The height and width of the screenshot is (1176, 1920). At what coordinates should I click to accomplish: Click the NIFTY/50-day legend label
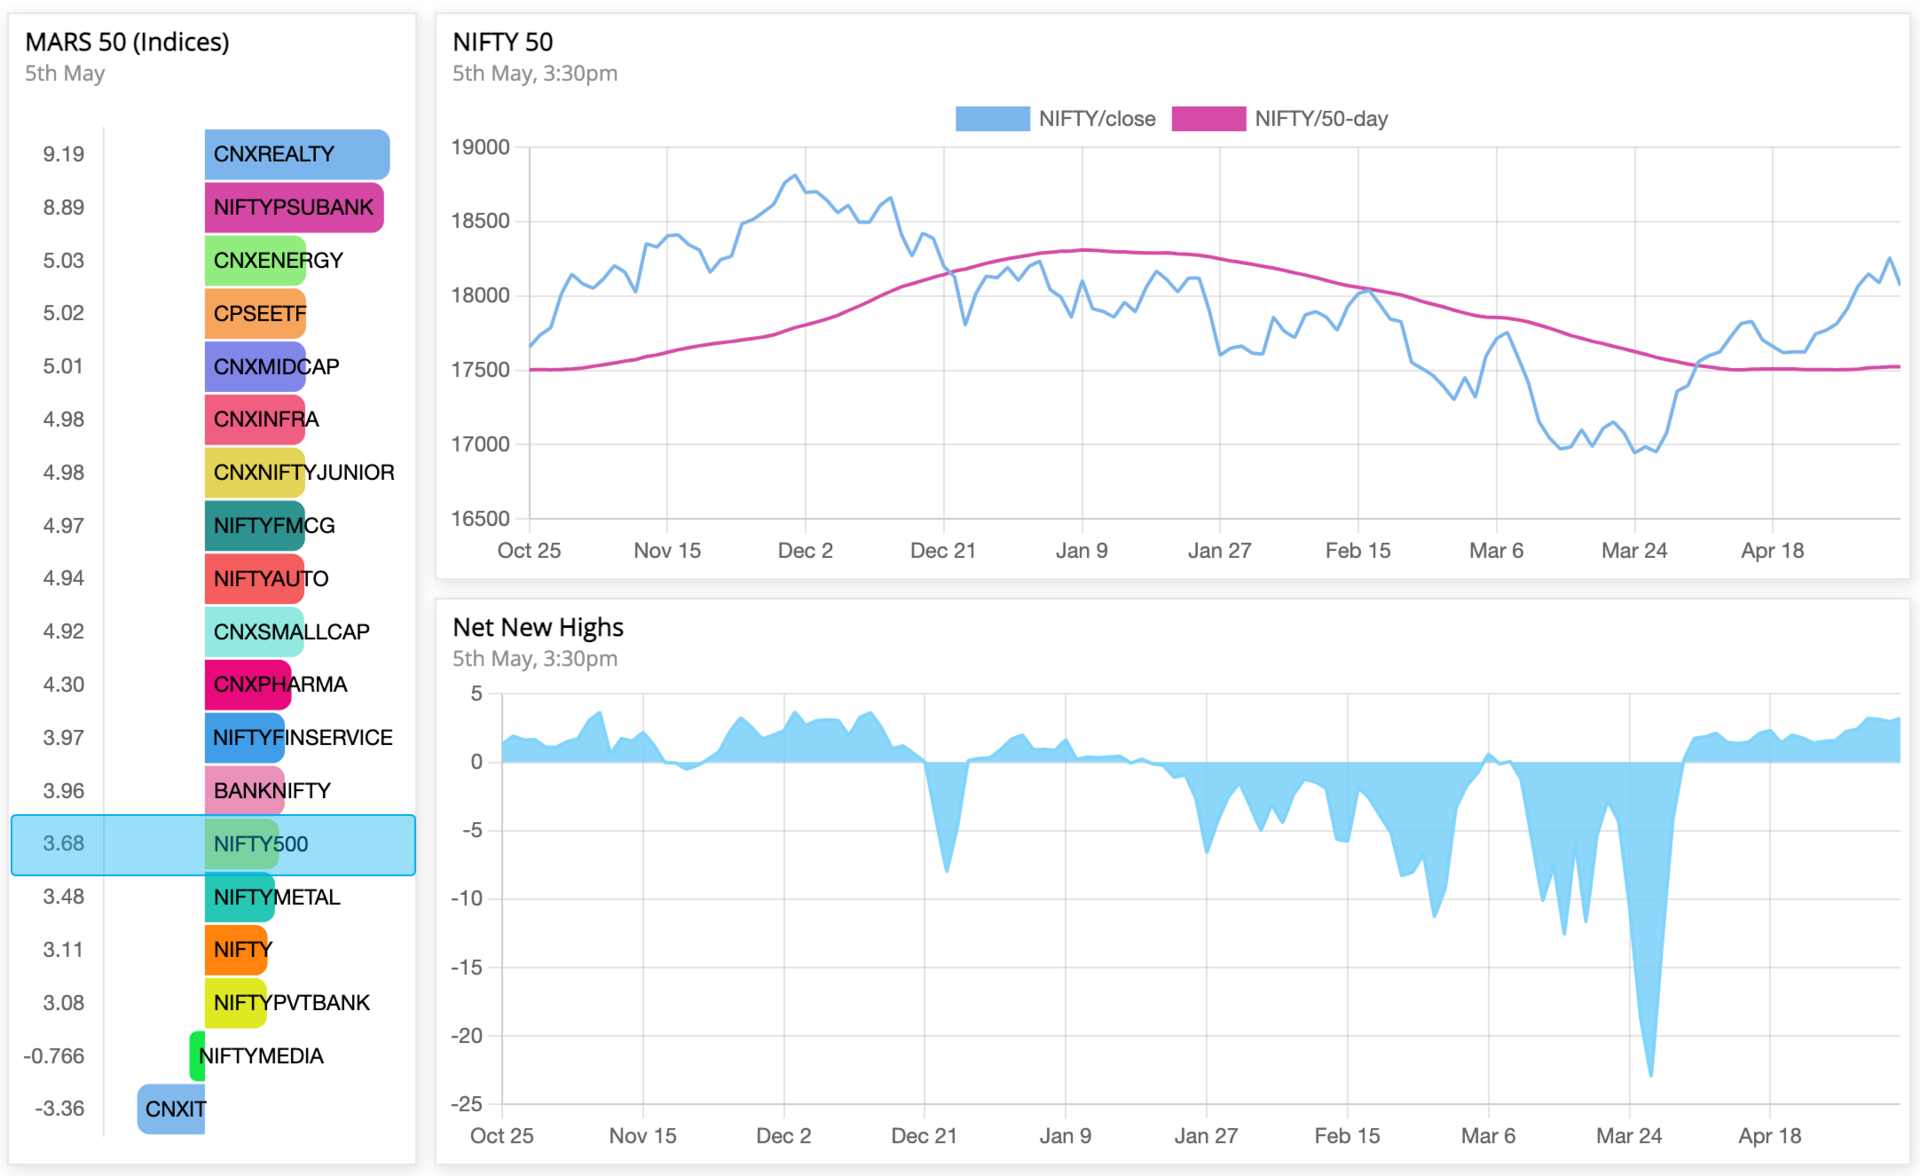(x=1321, y=119)
